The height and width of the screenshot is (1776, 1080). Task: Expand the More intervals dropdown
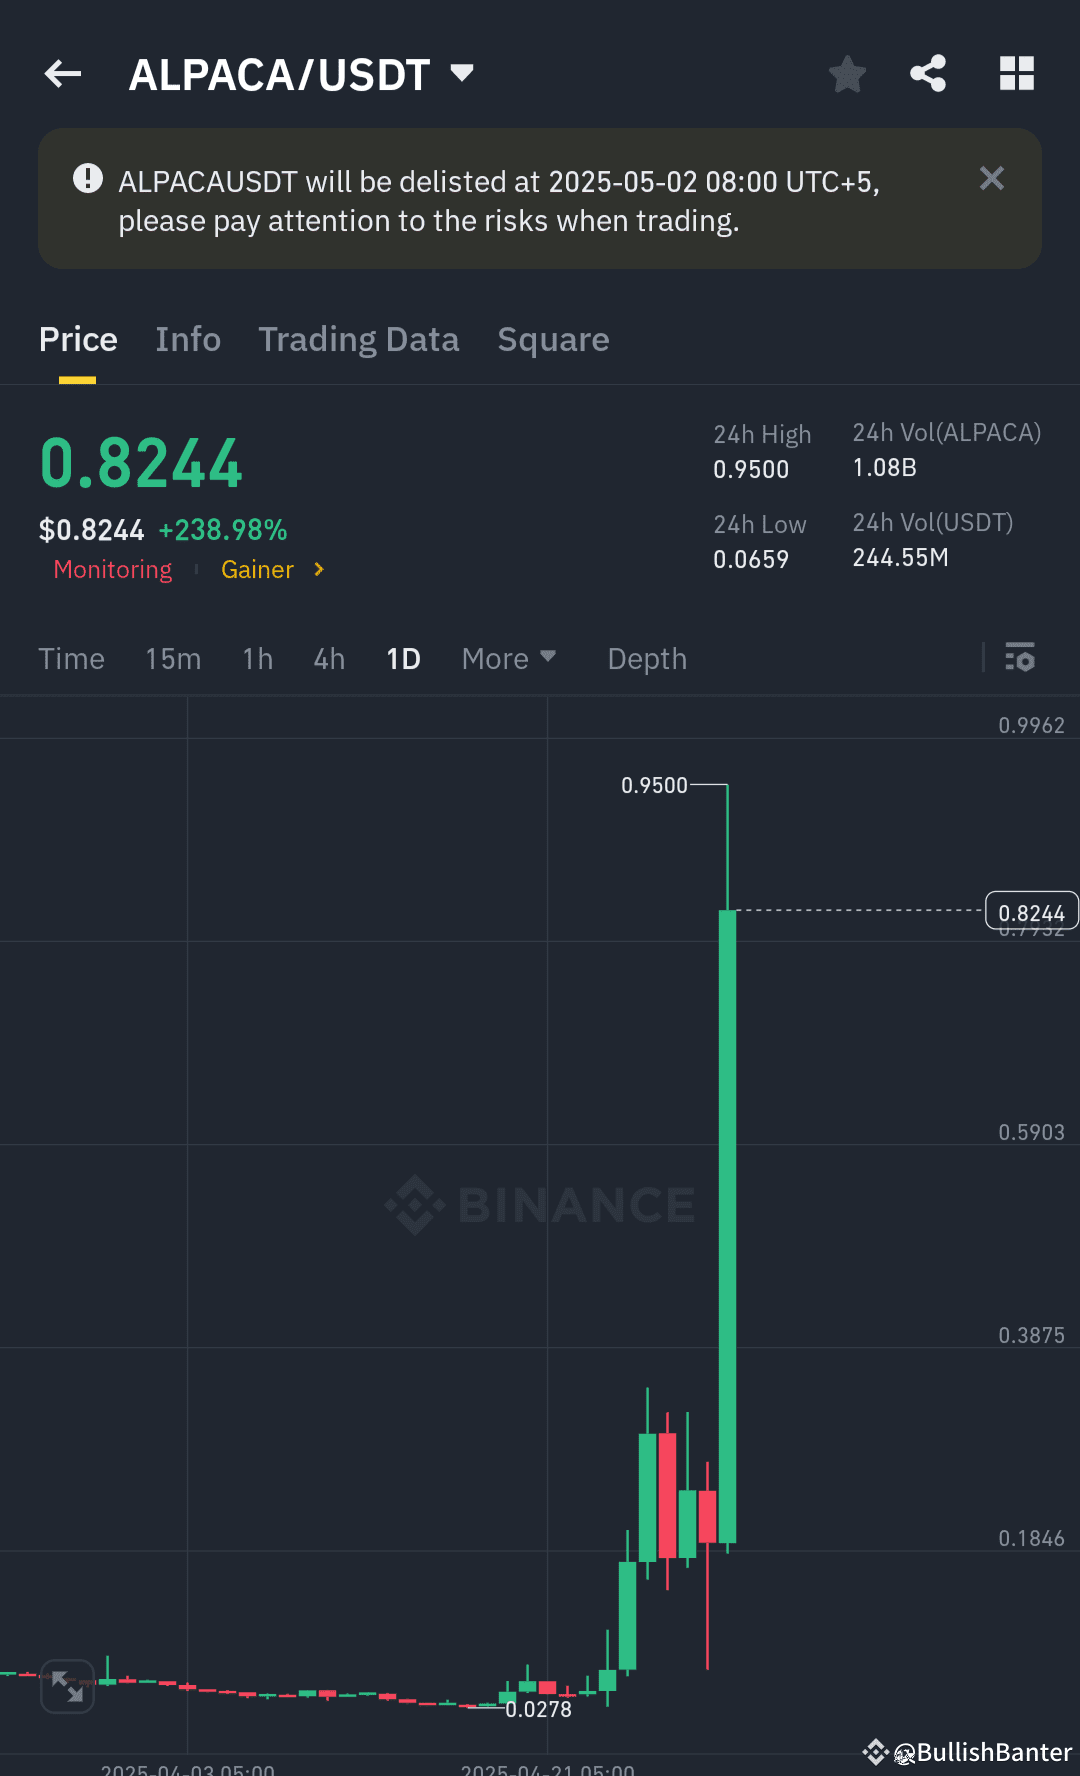point(508,659)
